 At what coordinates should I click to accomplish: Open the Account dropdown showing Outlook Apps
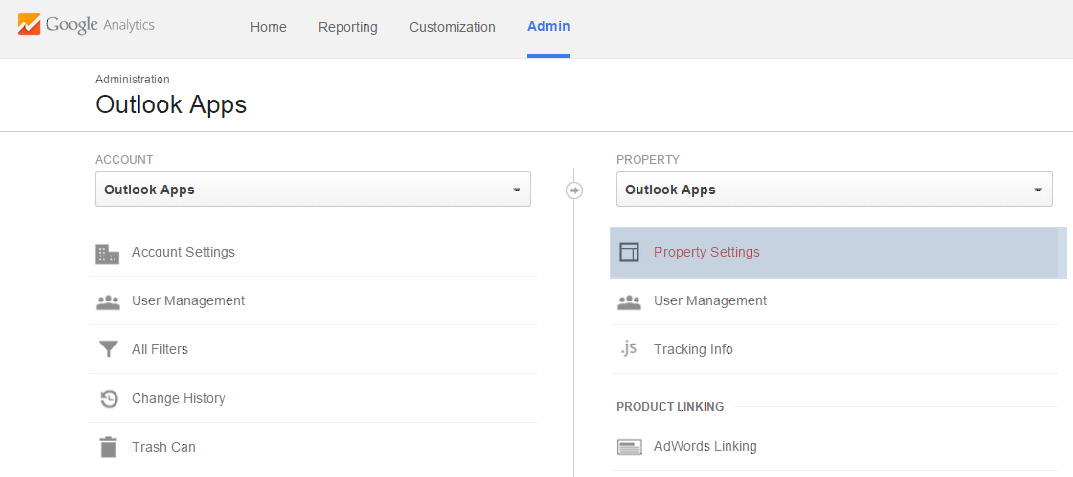point(312,189)
